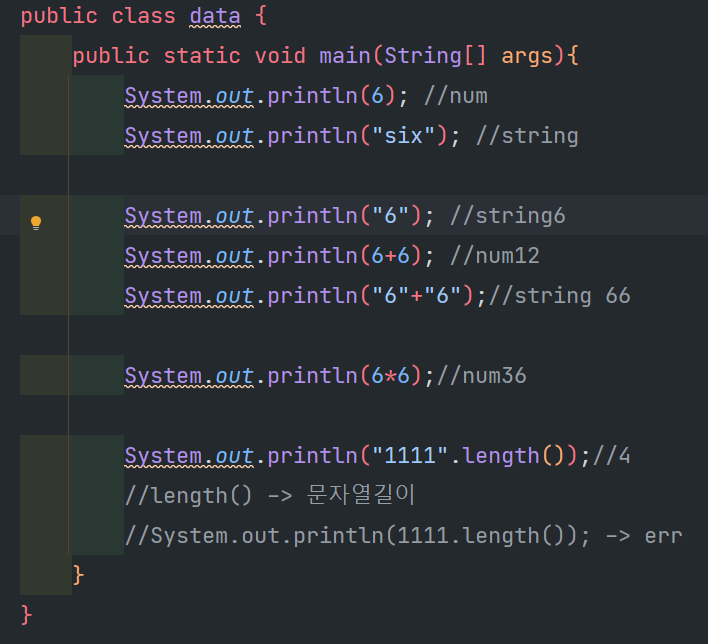Click the '//4' comment
The image size is (708, 644).
tap(612, 455)
